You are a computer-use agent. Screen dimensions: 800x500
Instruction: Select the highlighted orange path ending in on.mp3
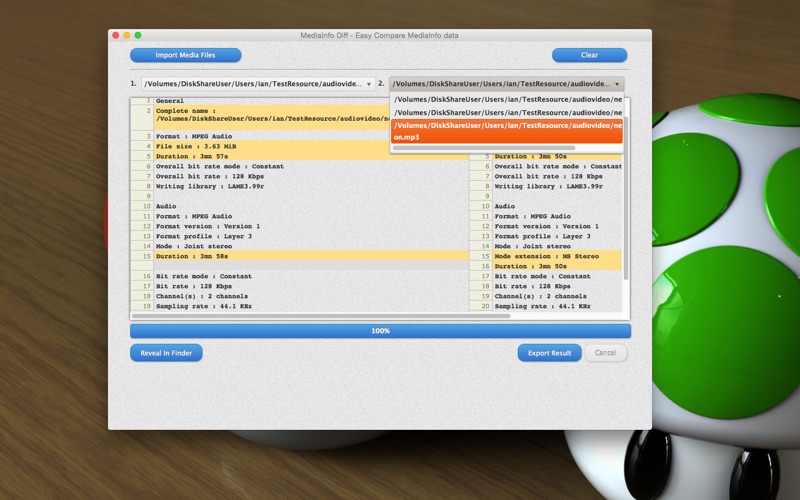[x=506, y=131]
